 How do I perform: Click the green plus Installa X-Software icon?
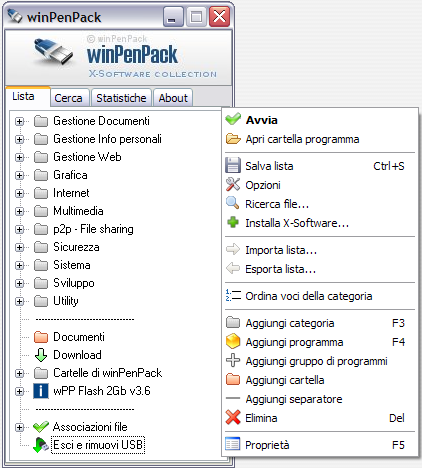point(233,222)
